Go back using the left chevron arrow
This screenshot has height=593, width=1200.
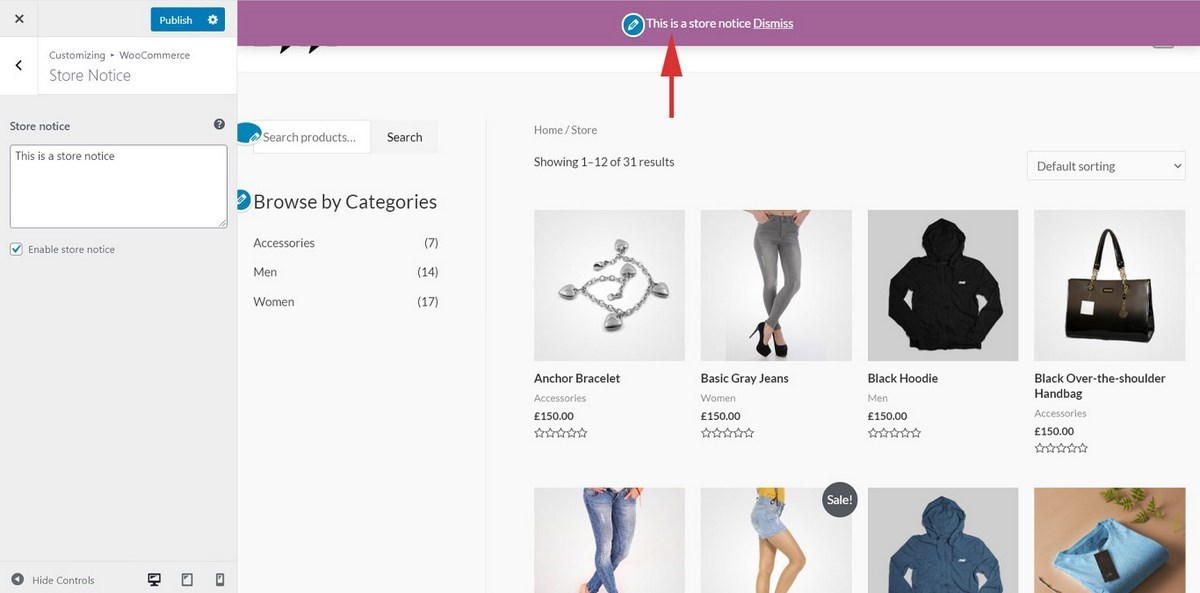pos(19,66)
